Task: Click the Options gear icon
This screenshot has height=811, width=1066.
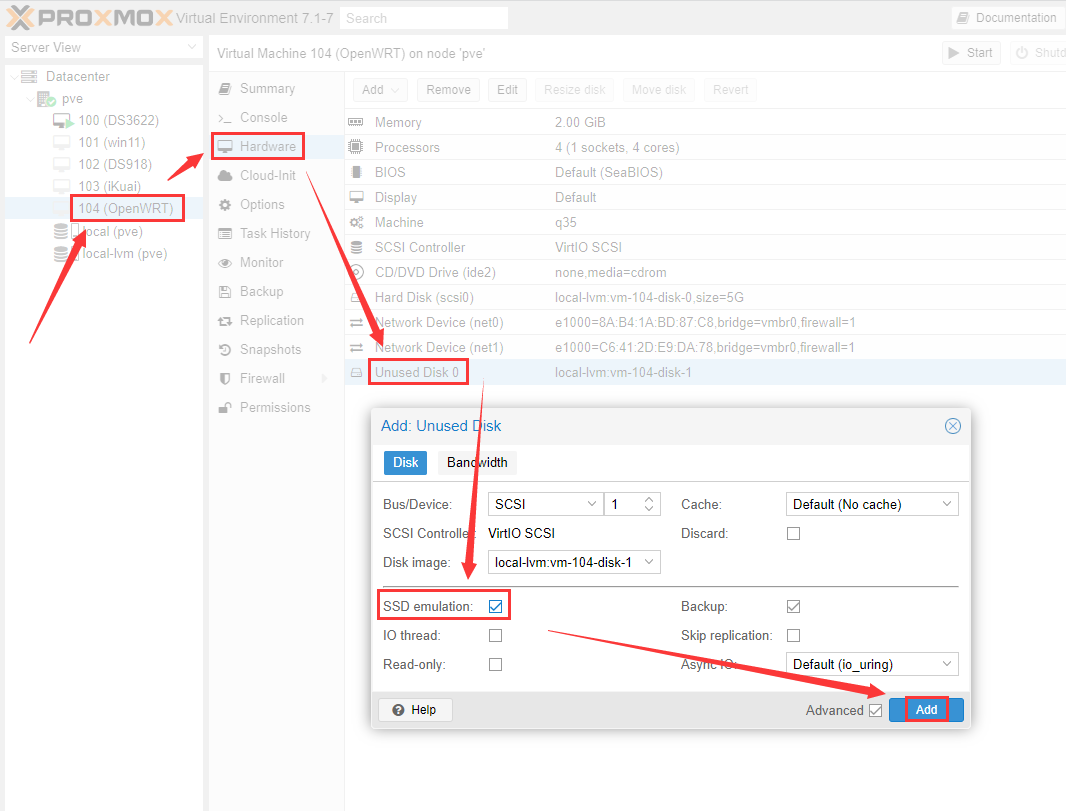Action: 225,205
